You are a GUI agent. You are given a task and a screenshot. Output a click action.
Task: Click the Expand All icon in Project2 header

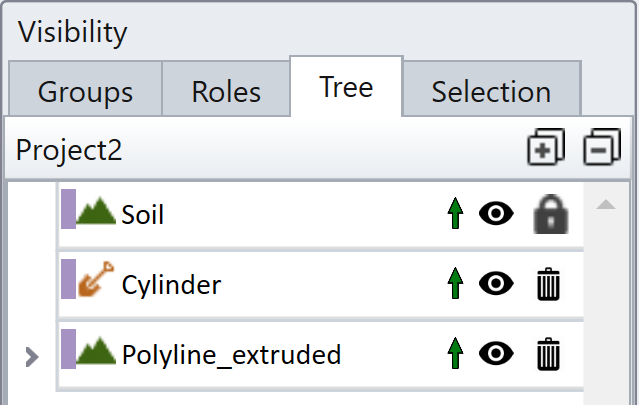(546, 148)
